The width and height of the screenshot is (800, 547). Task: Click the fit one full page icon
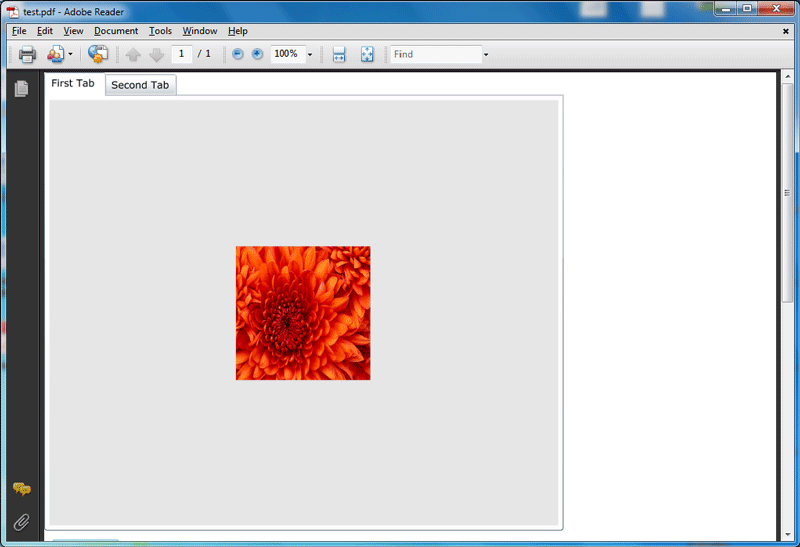(x=367, y=54)
